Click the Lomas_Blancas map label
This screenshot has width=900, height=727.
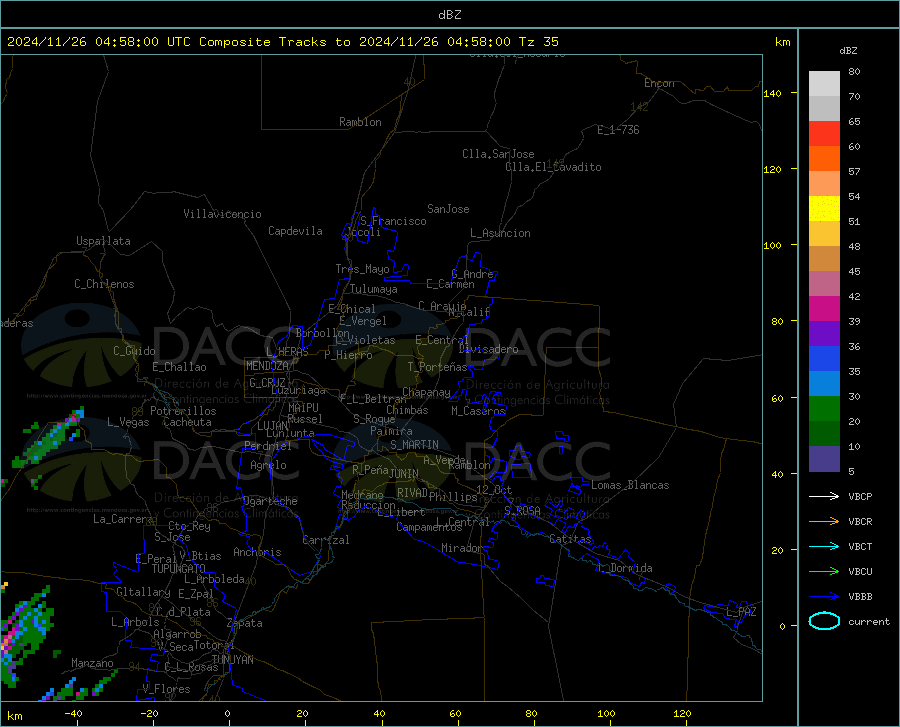click(630, 485)
